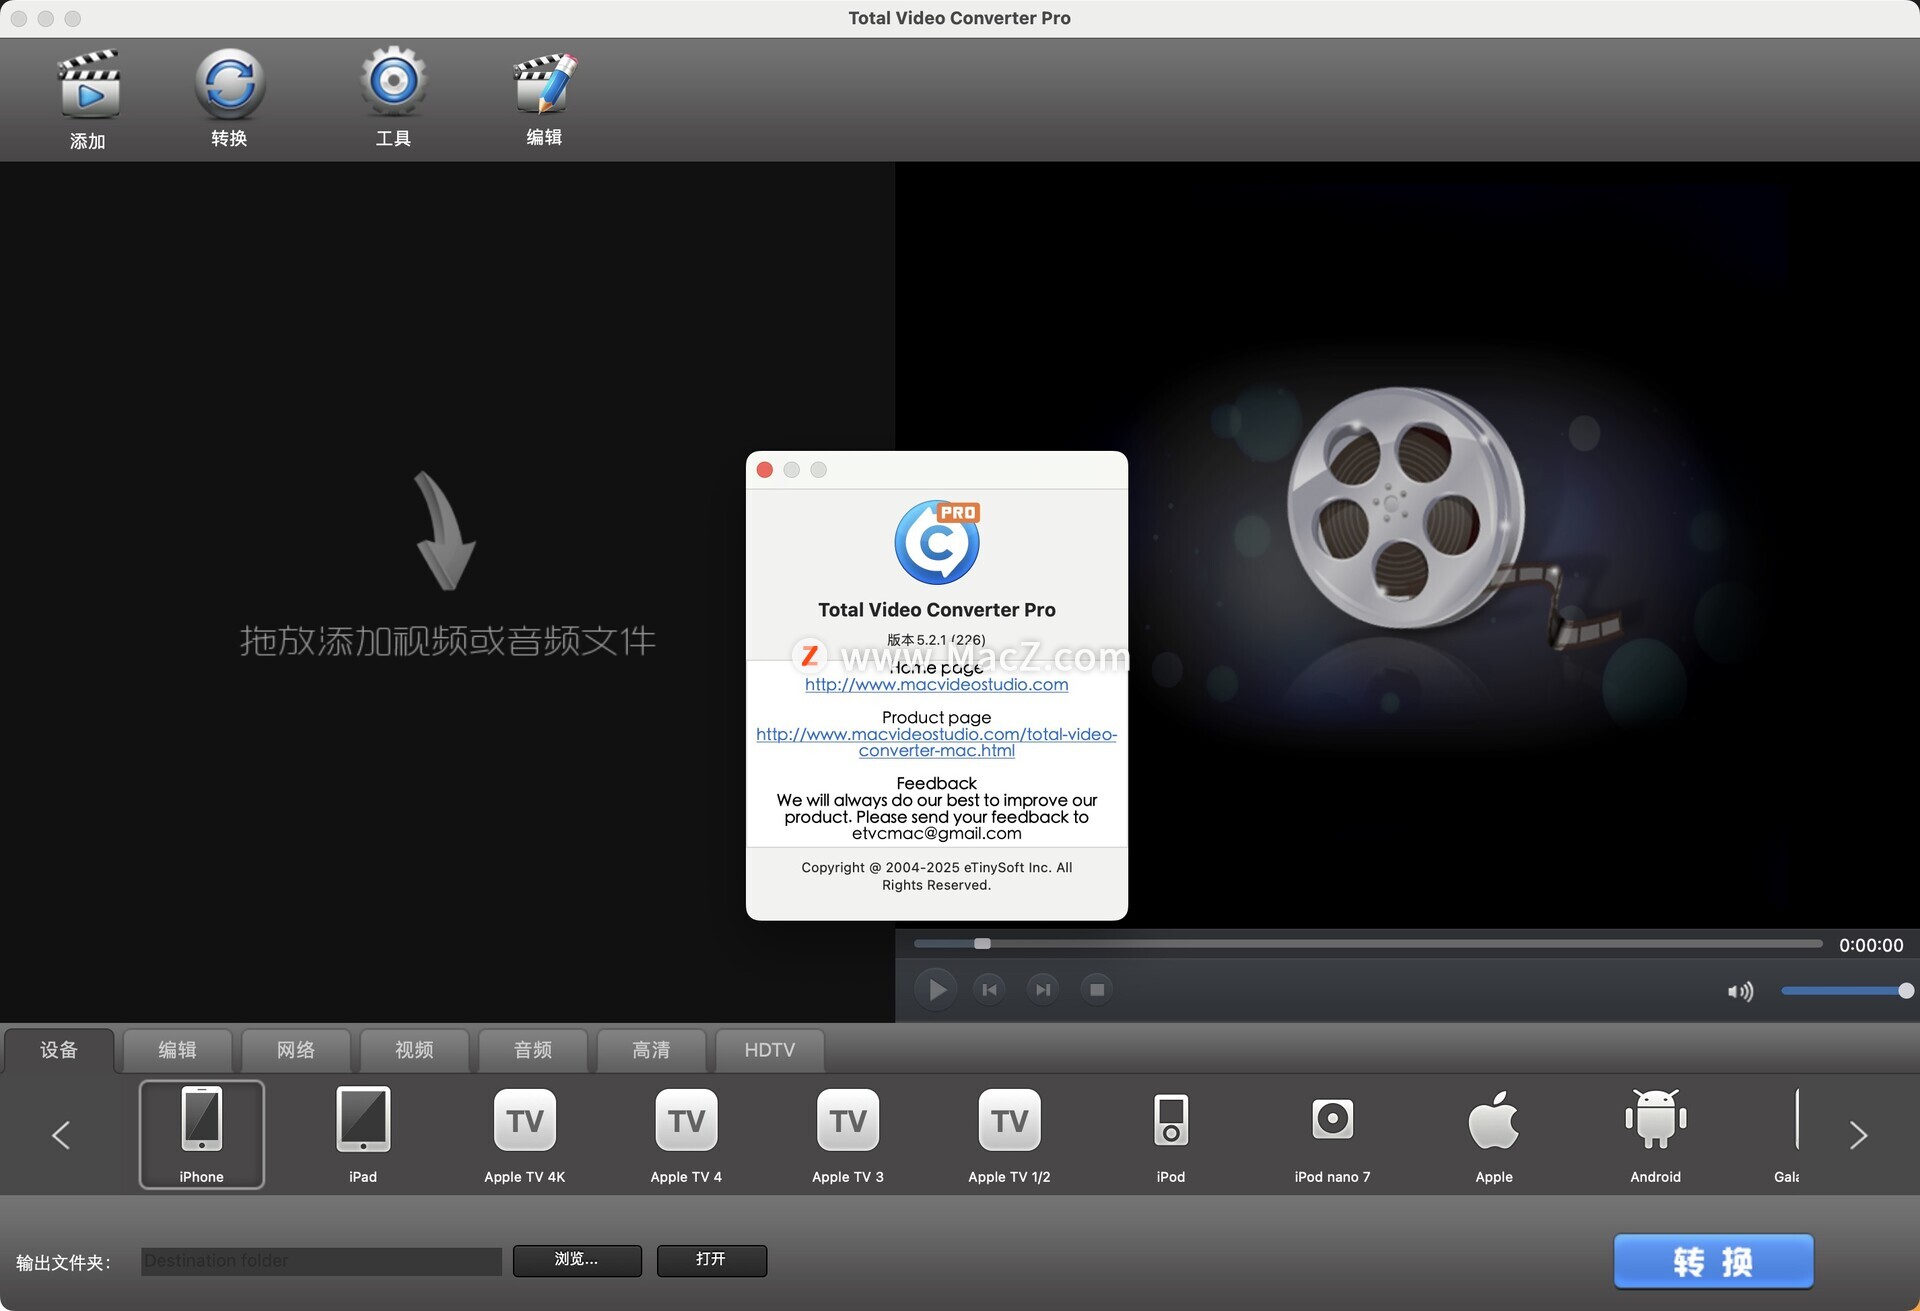
Task: Switch to the 高清 (HD) tab
Action: coord(652,1050)
